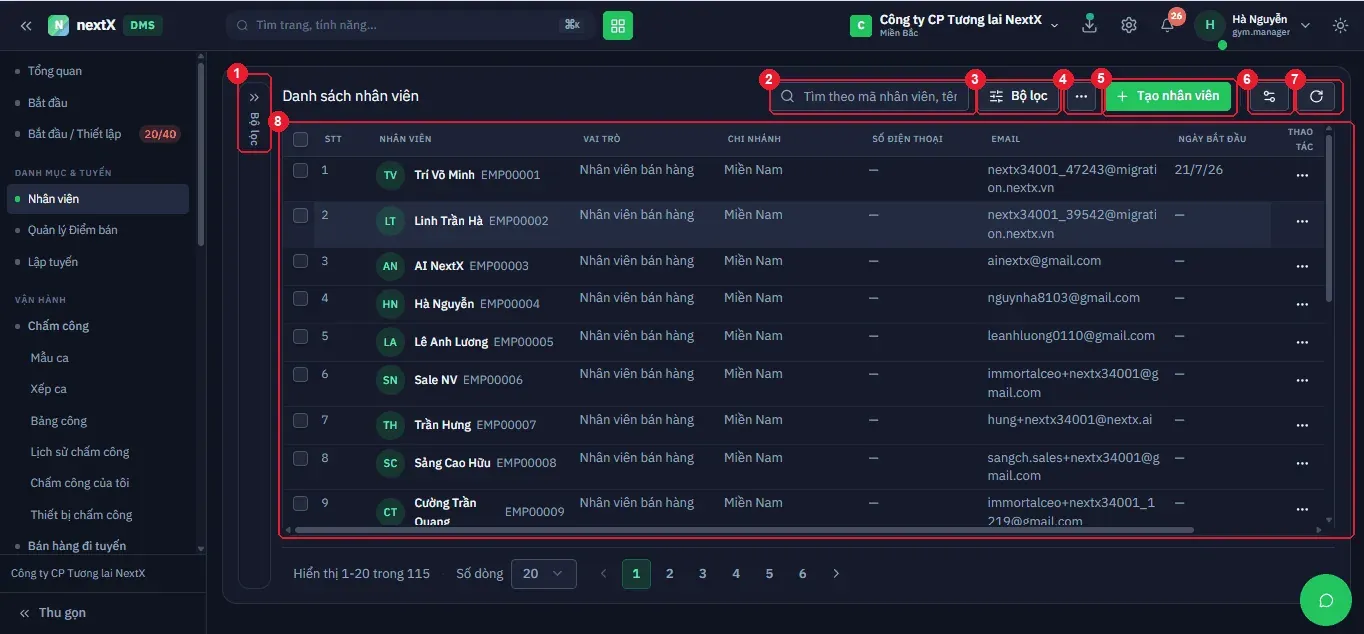Open Tổng quan in sidebar
The image size is (1364, 634).
(x=55, y=71)
